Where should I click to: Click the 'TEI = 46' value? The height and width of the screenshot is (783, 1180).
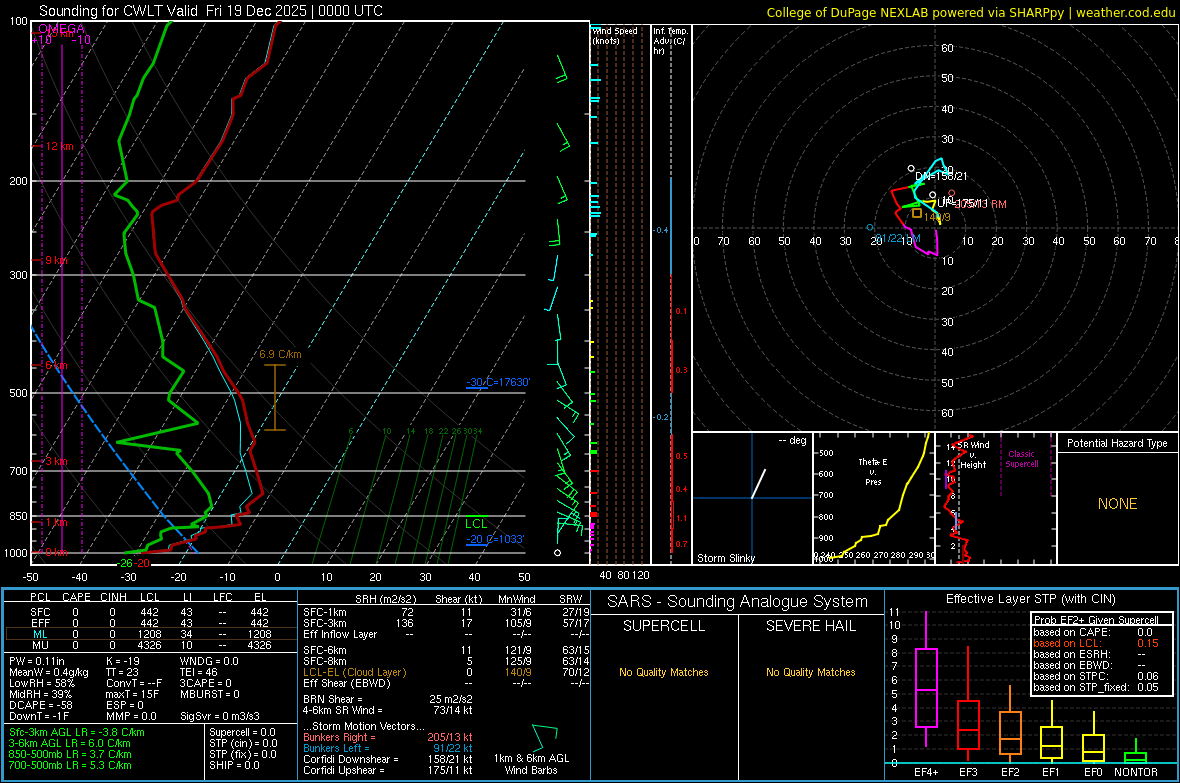click(199, 672)
